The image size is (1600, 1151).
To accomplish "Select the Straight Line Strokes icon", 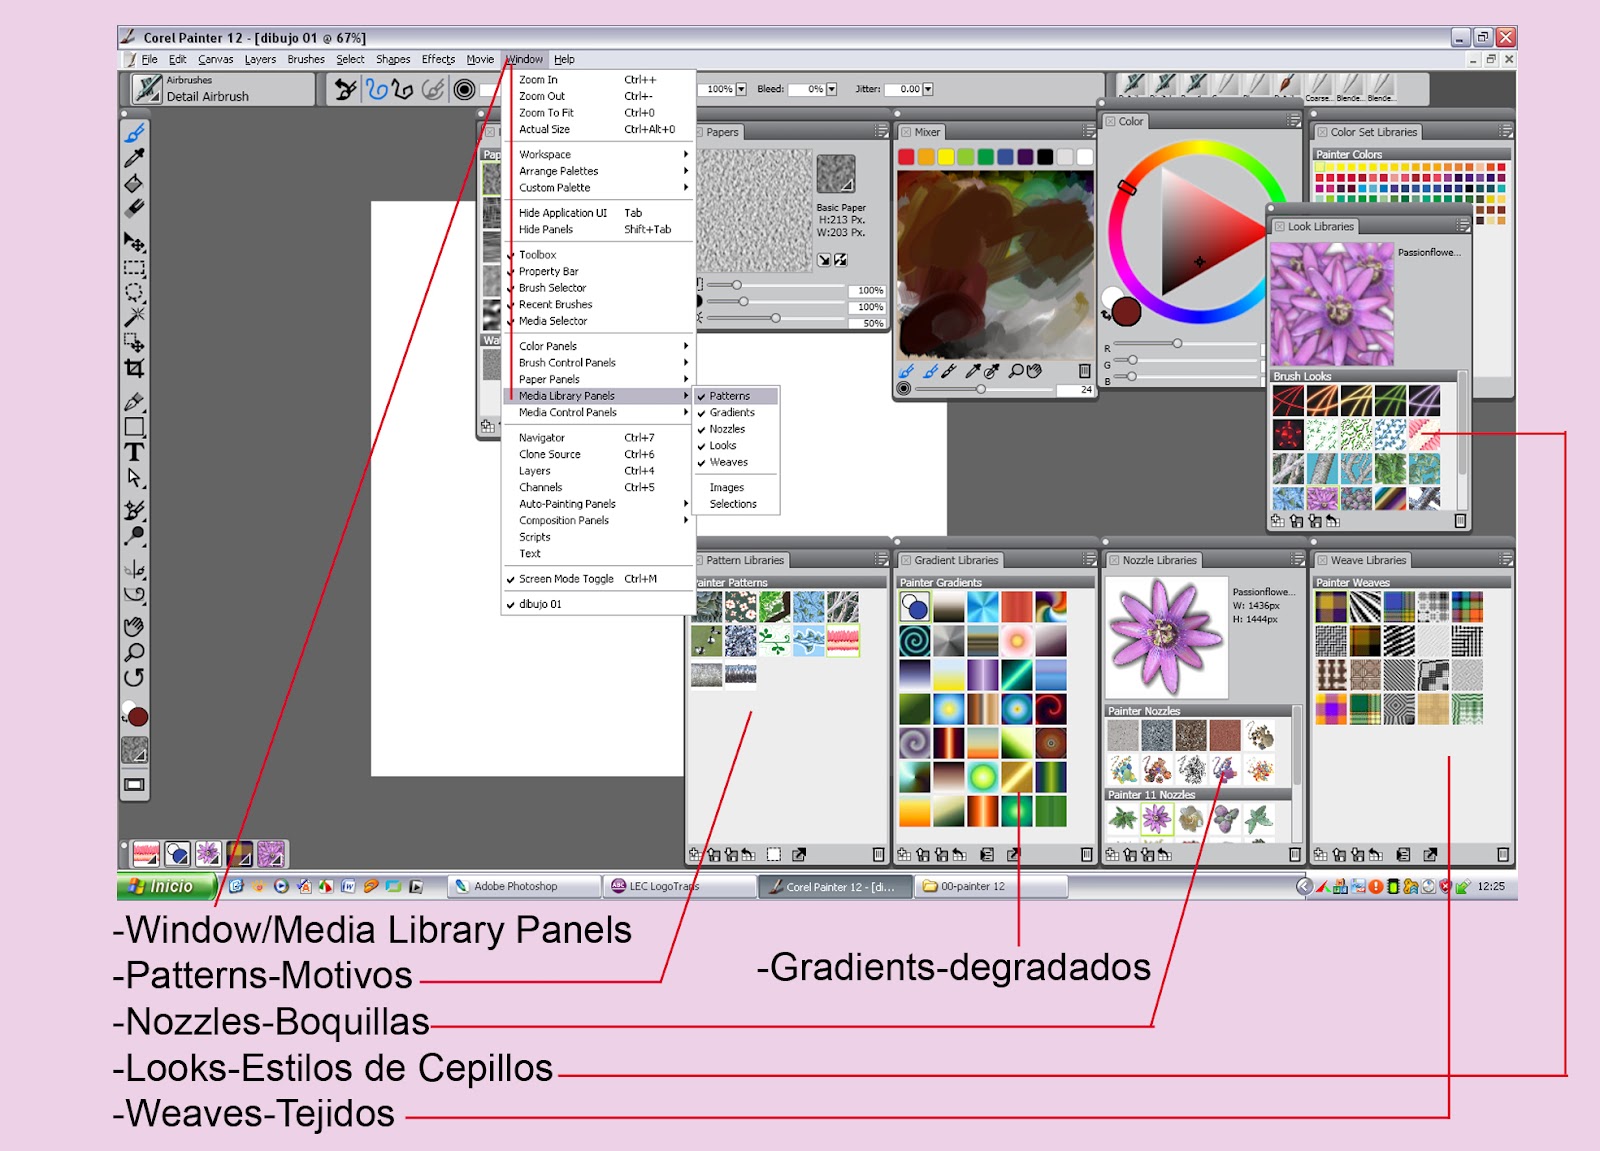I will pos(403,90).
